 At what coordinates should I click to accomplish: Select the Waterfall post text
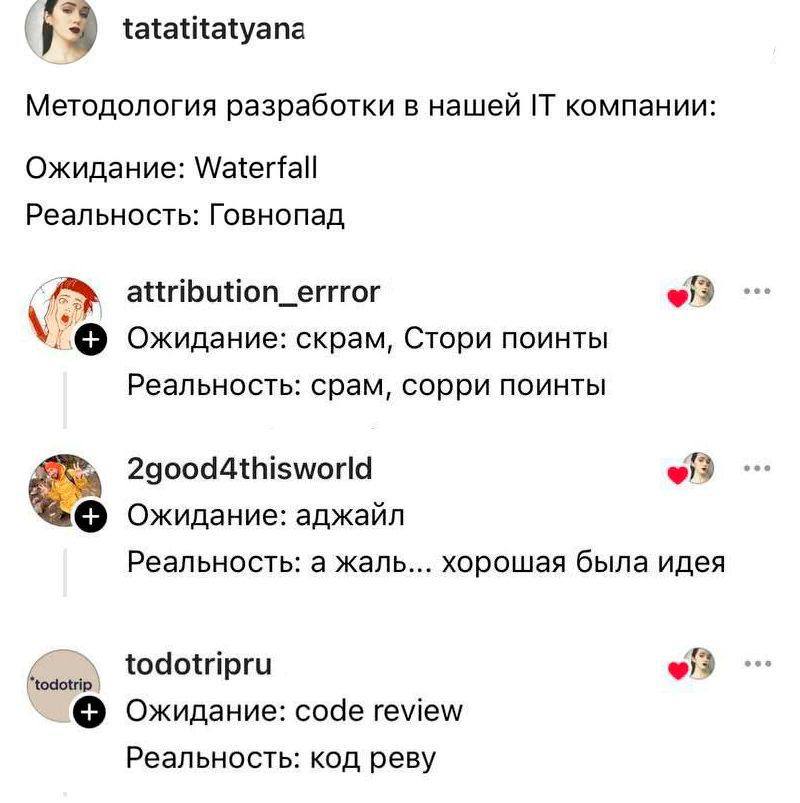click(171, 167)
